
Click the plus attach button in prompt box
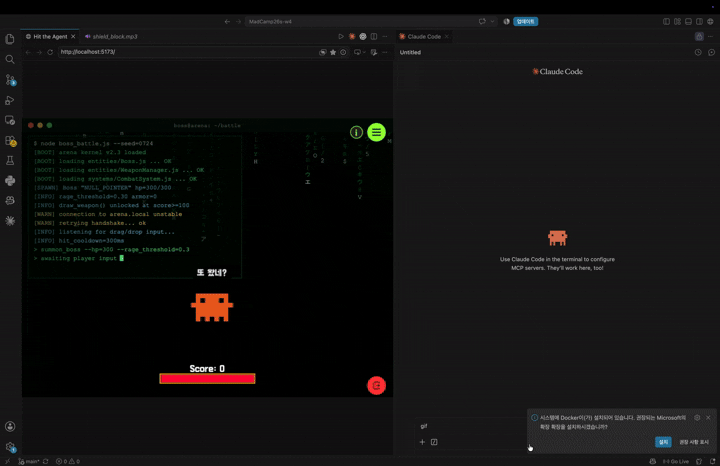click(422, 442)
